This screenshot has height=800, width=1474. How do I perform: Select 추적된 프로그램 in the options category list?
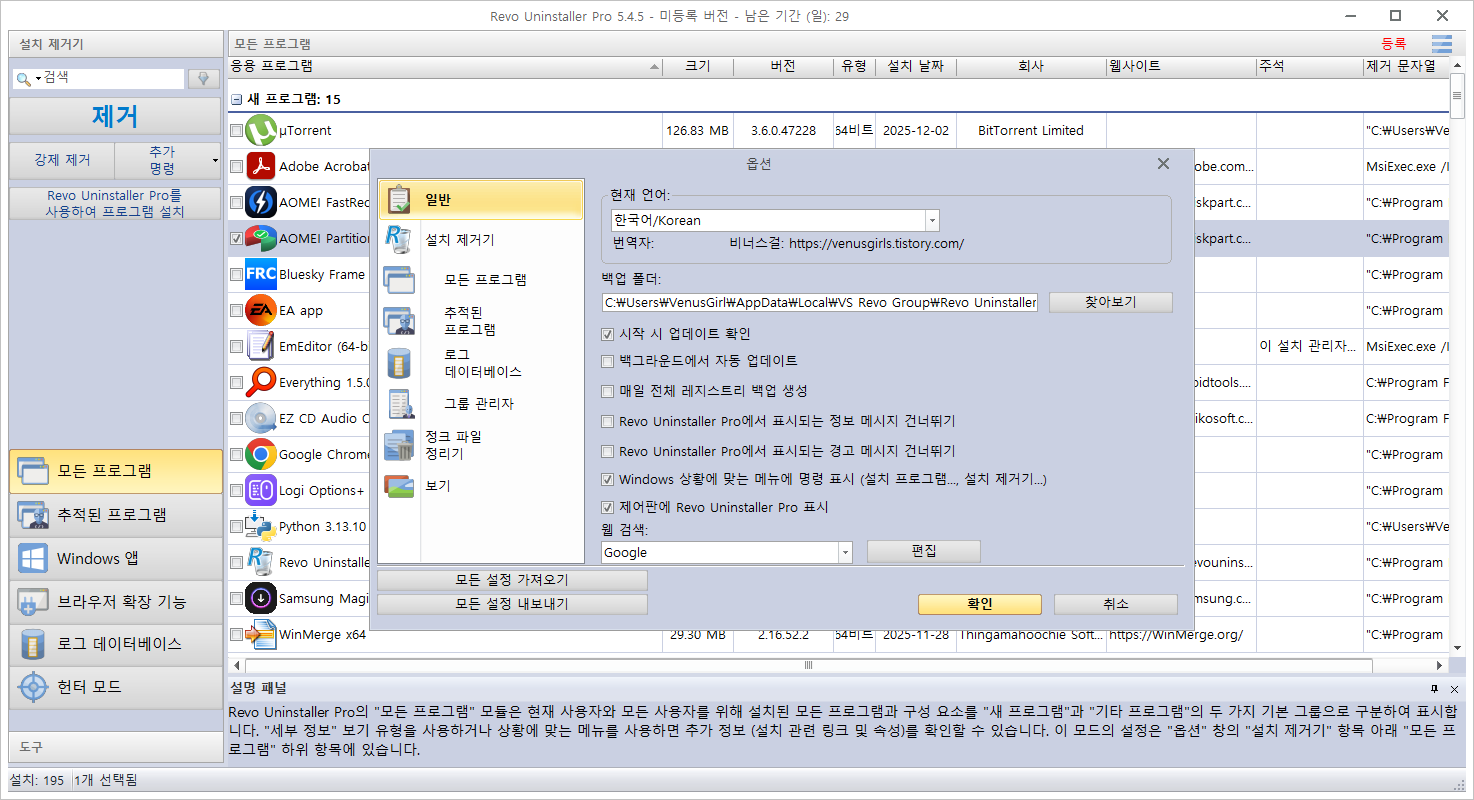coord(481,321)
